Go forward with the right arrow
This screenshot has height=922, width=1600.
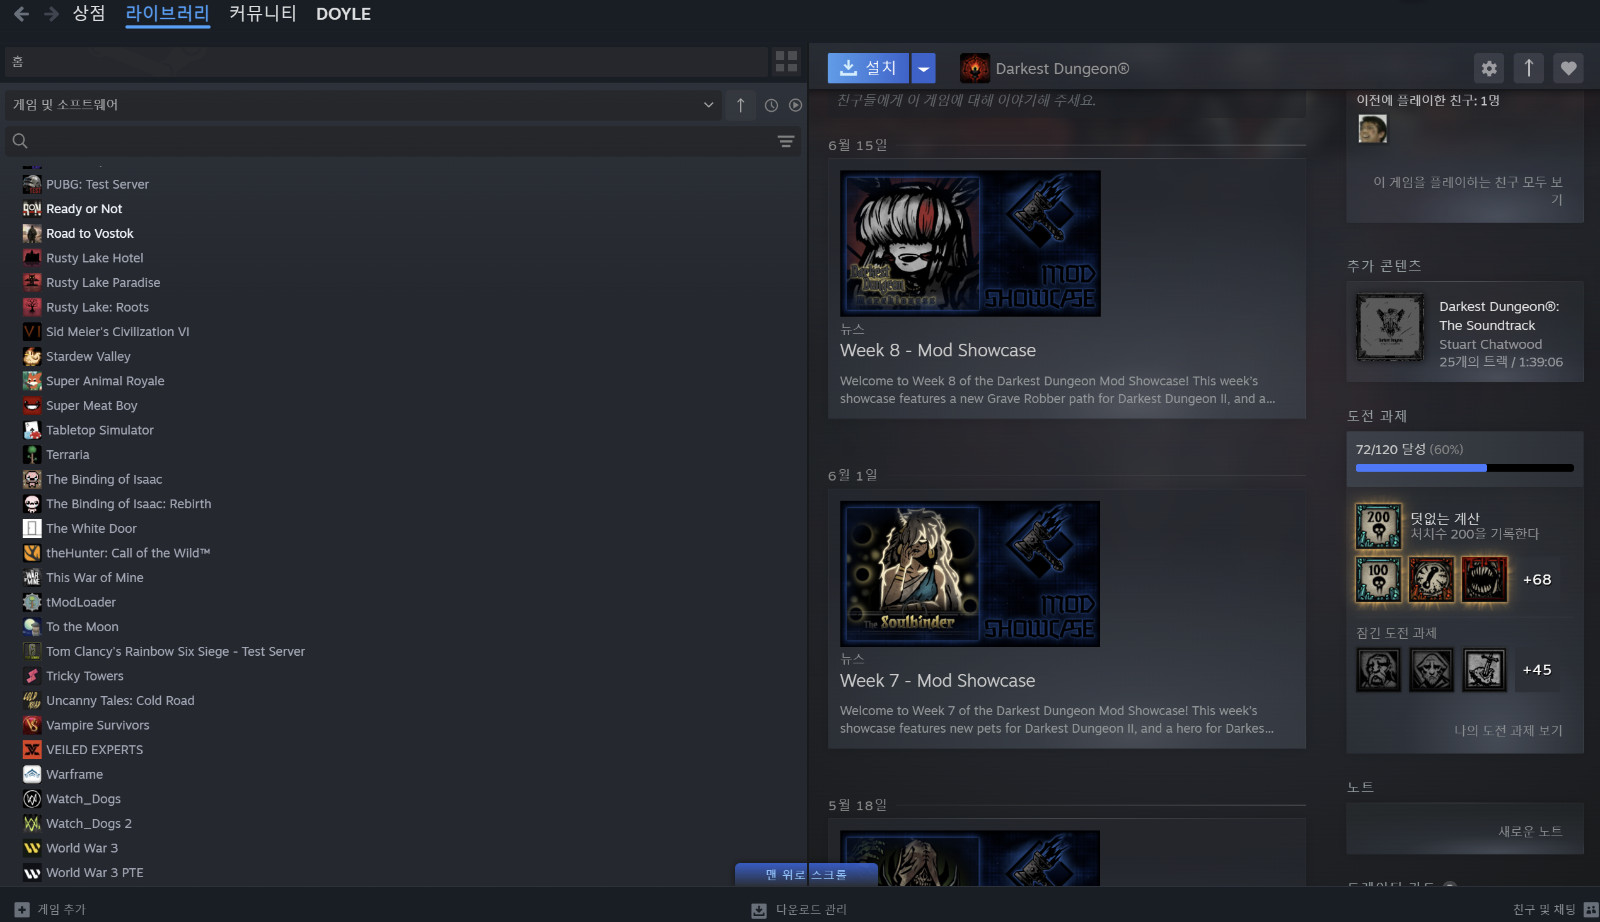pyautogui.click(x=51, y=14)
